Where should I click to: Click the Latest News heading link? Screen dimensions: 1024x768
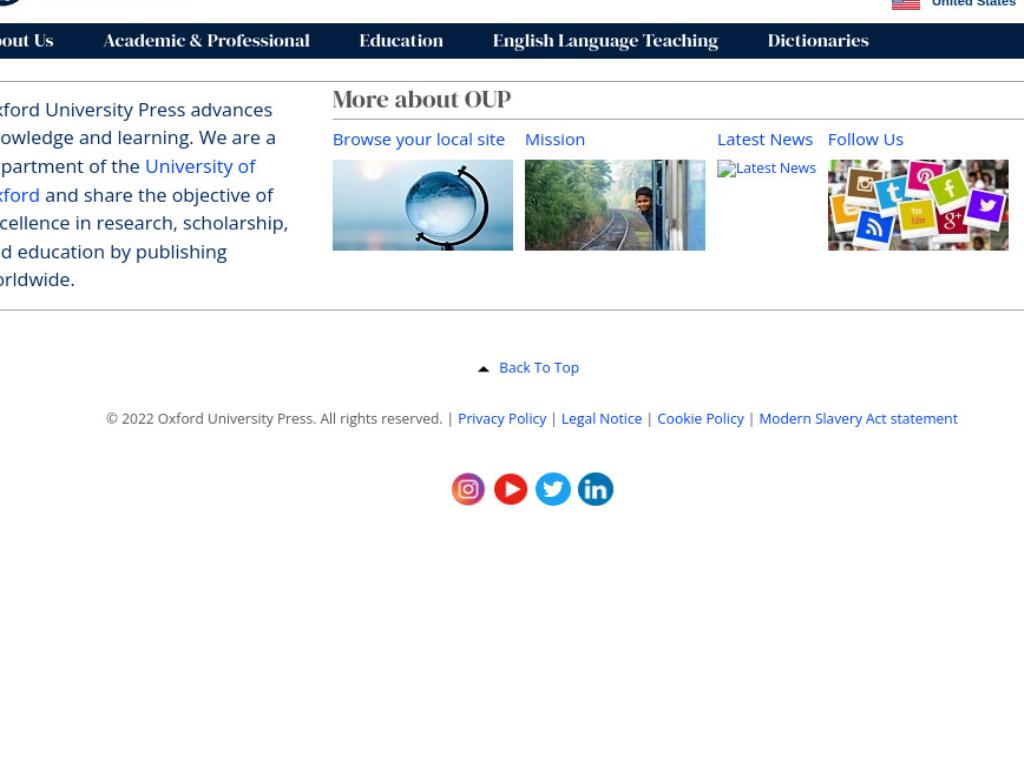pos(765,140)
